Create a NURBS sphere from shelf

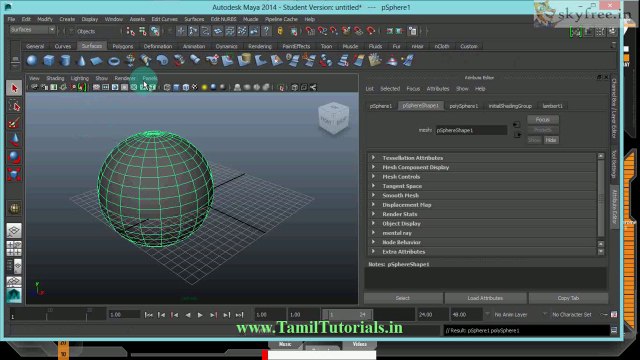tap(32, 61)
